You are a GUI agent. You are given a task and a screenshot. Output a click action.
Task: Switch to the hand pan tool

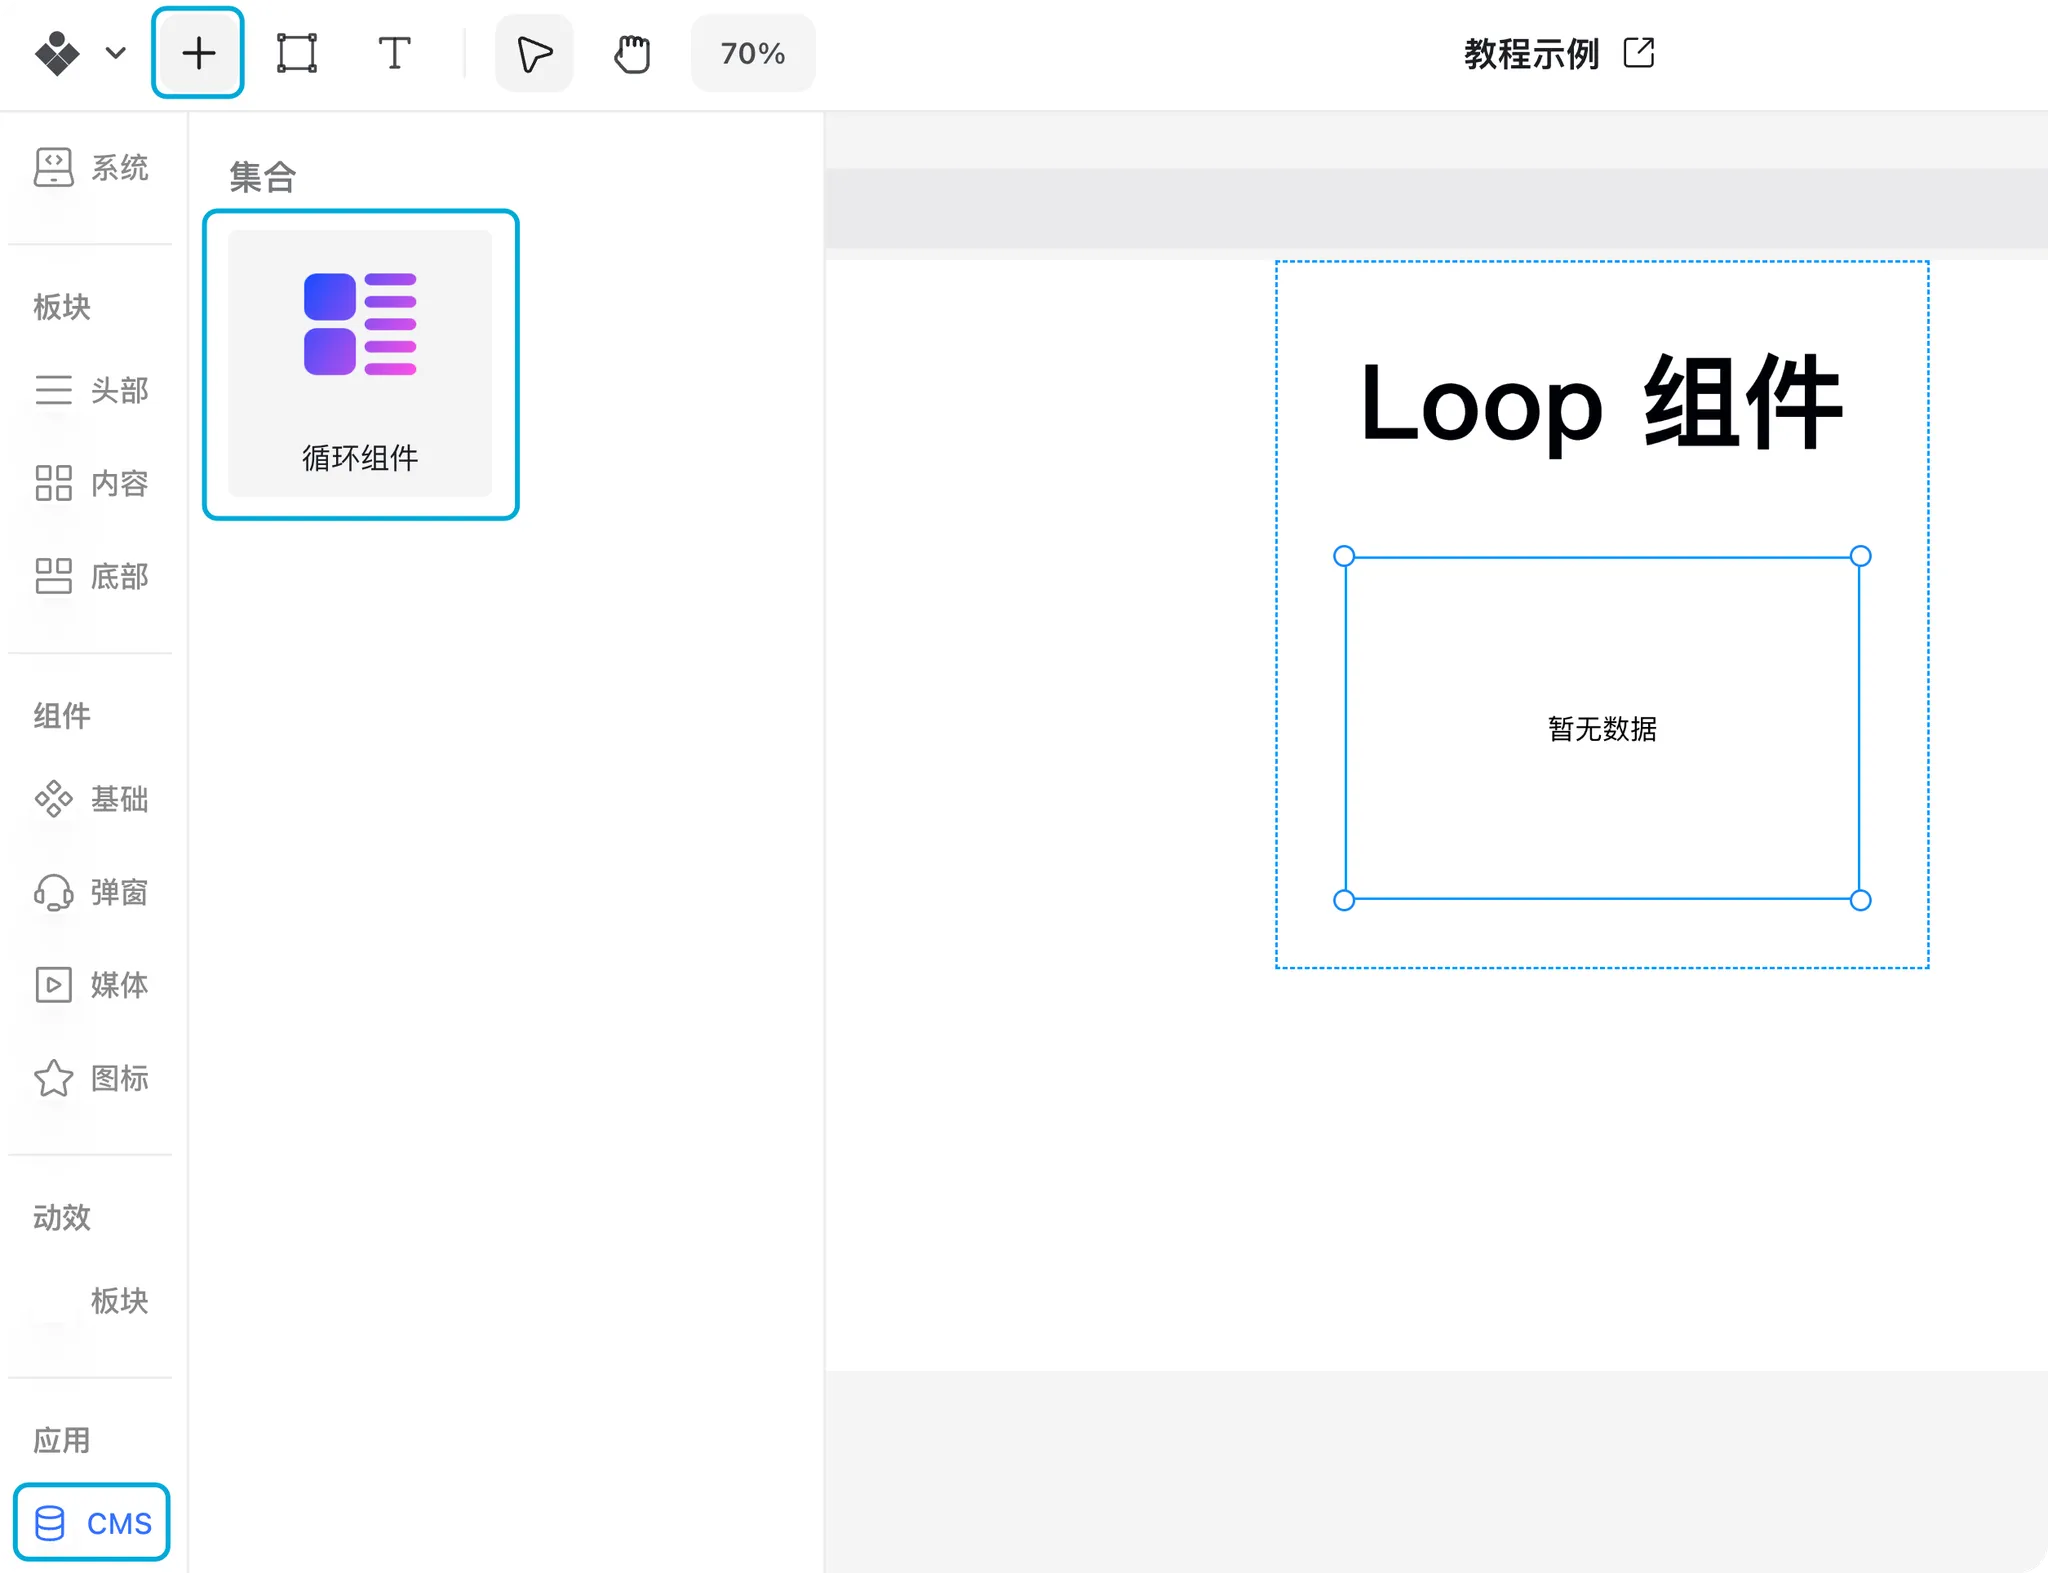(x=632, y=53)
